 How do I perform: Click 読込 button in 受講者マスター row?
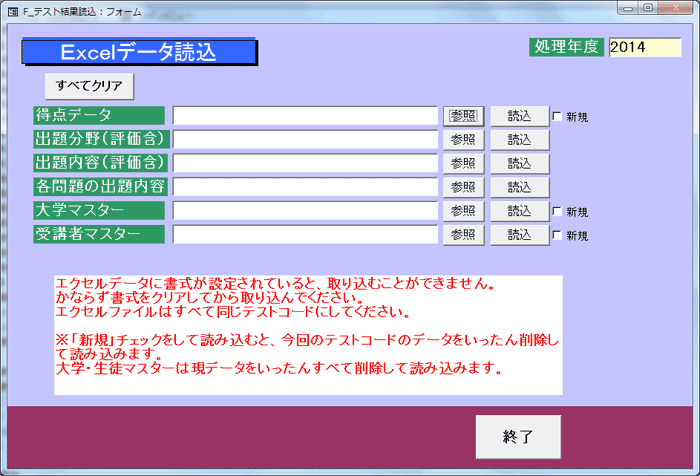coord(519,235)
